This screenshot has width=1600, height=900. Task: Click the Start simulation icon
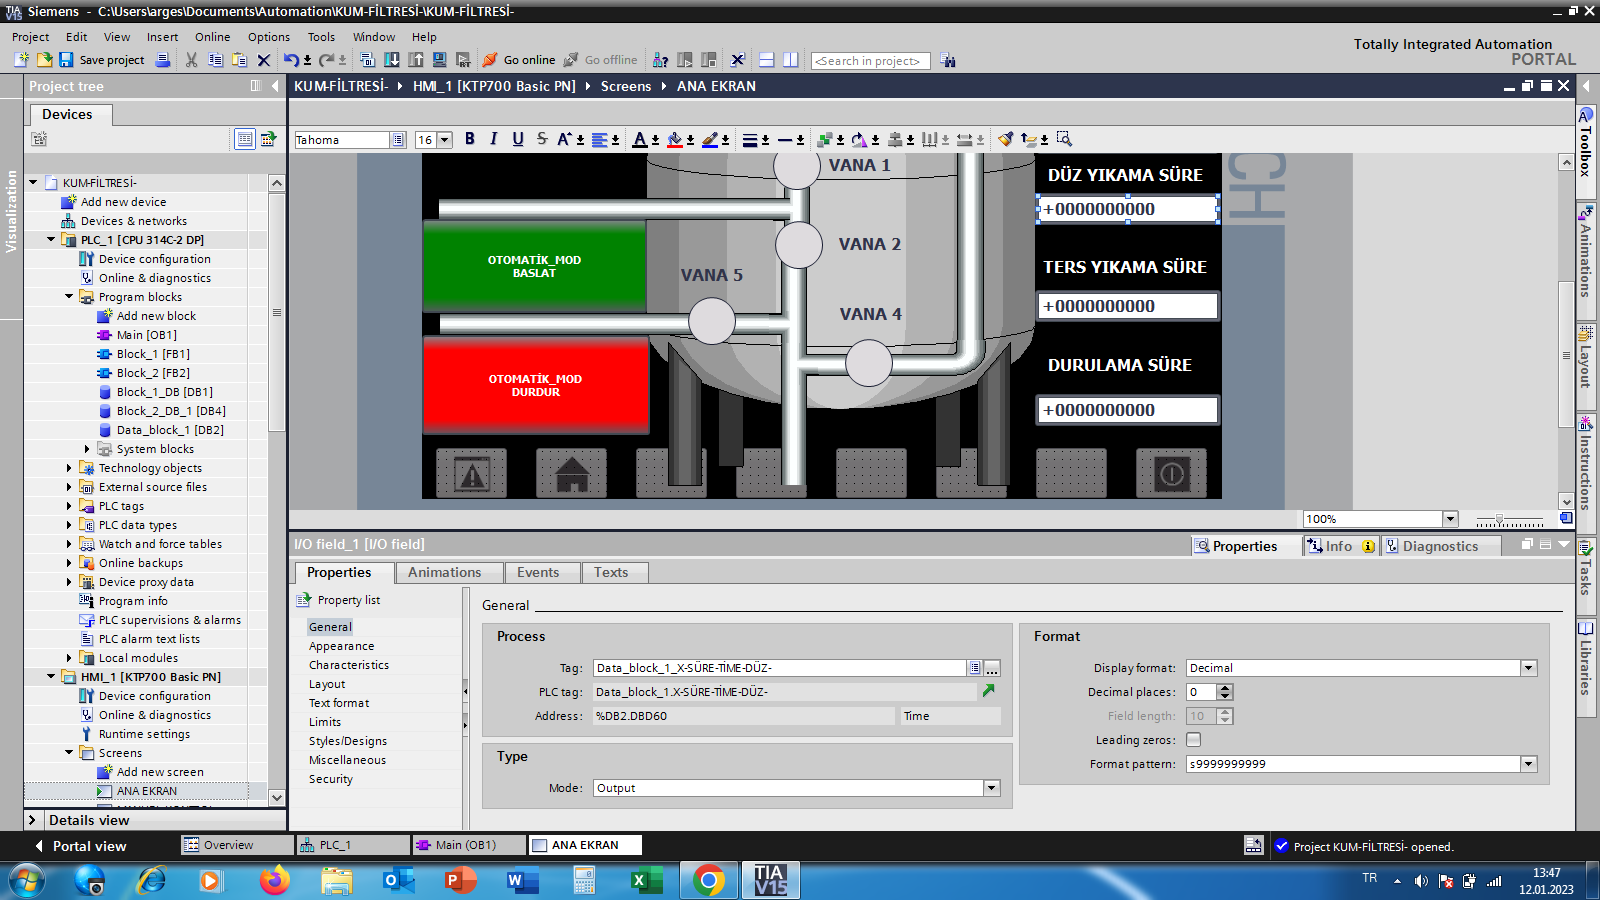coord(439,60)
